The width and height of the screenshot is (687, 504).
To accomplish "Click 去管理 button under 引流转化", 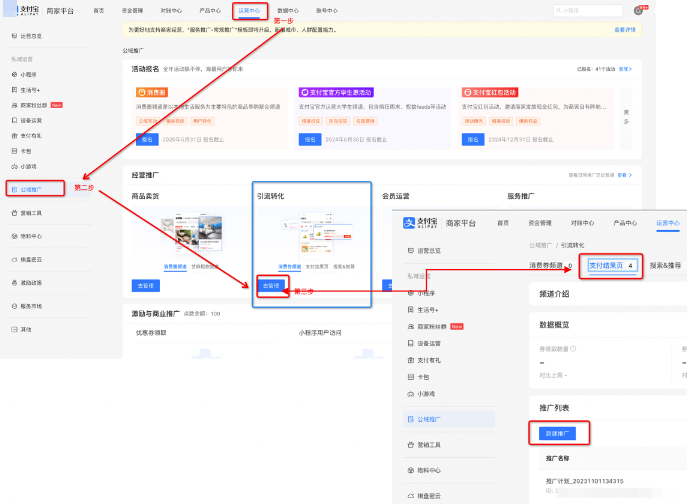I will (271, 286).
